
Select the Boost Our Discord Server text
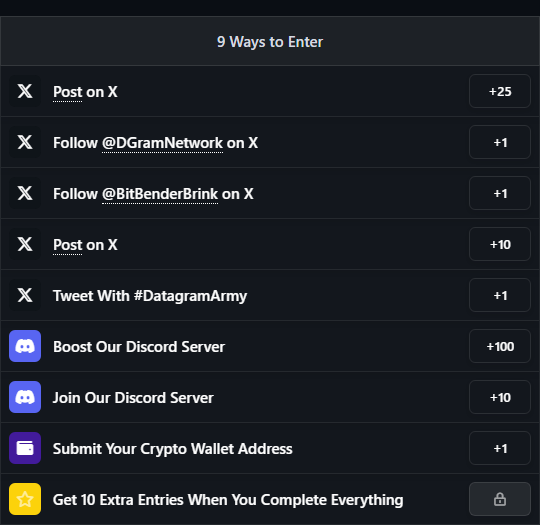point(139,347)
